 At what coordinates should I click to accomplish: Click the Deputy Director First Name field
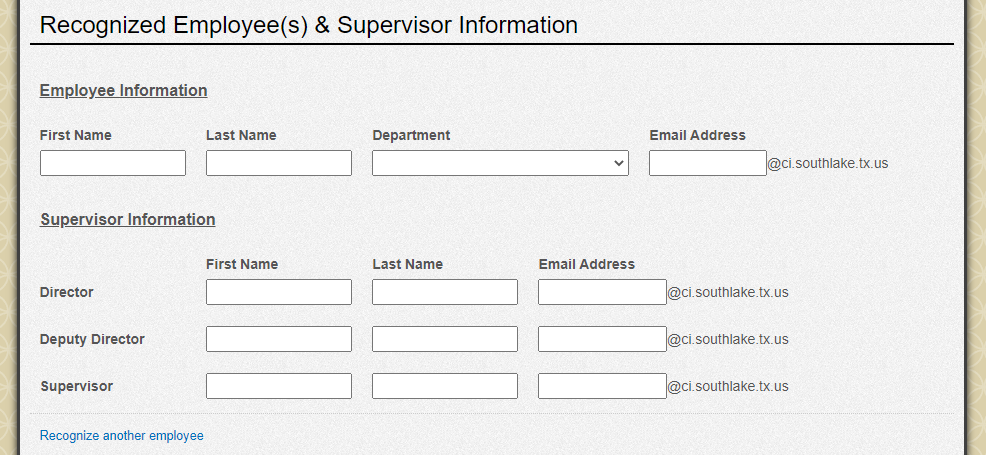click(x=279, y=339)
